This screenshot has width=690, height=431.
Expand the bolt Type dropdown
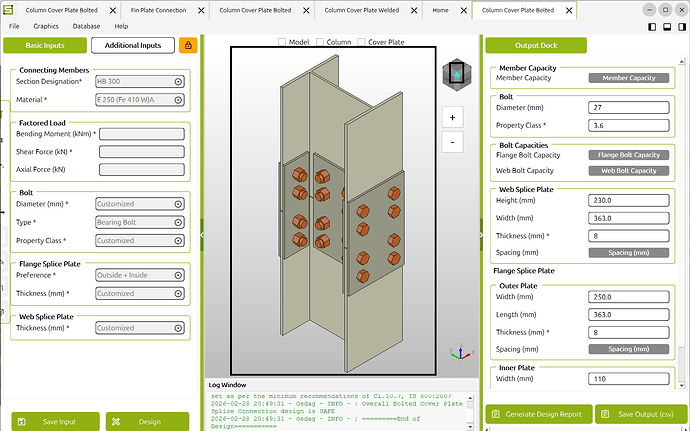pos(140,222)
